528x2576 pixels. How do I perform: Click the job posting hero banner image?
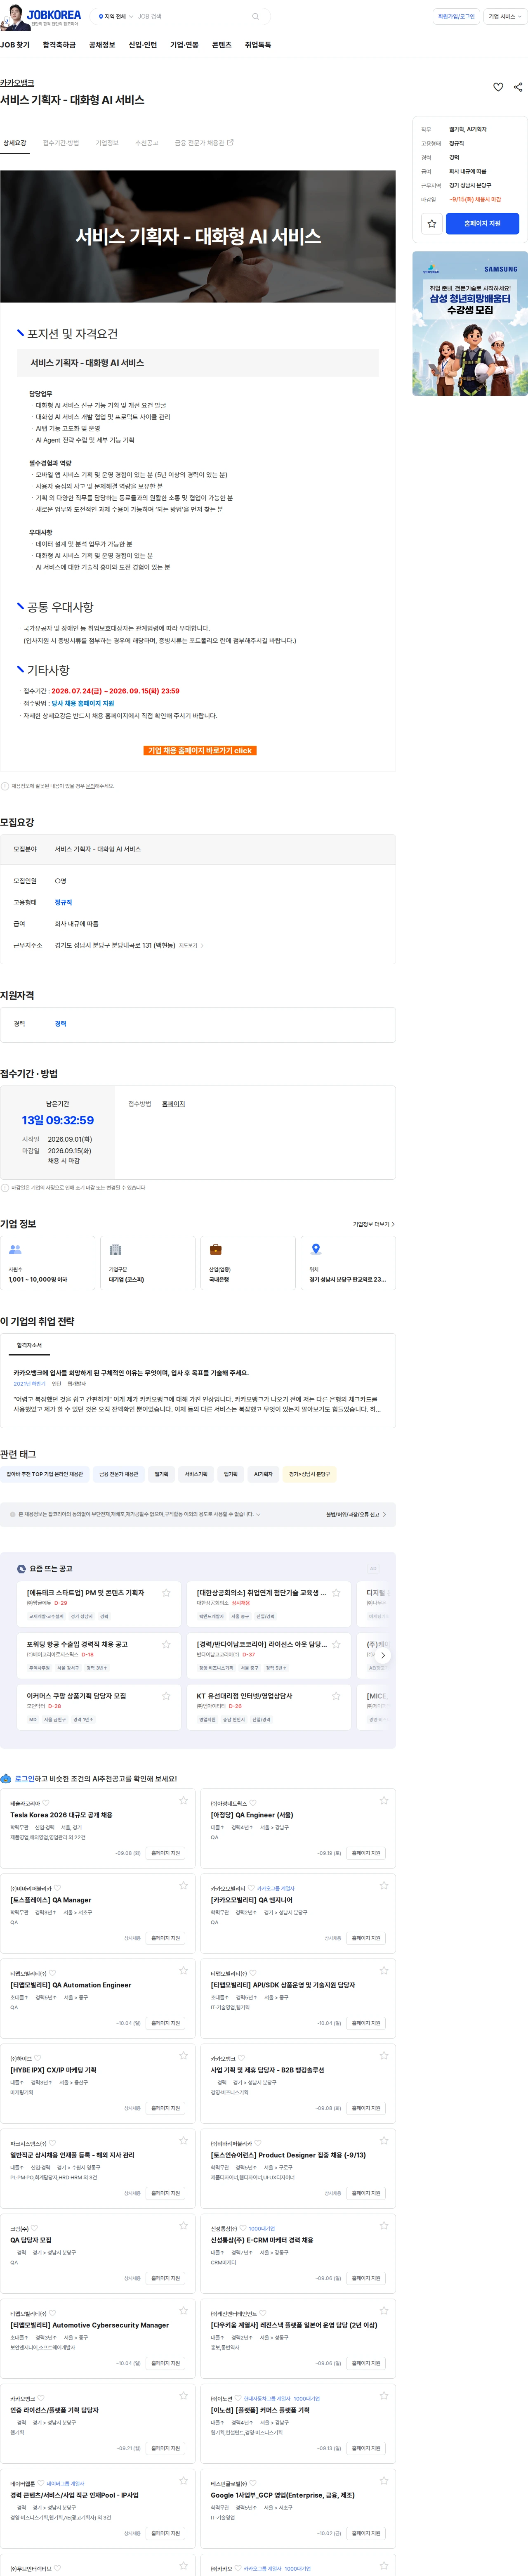point(198,236)
